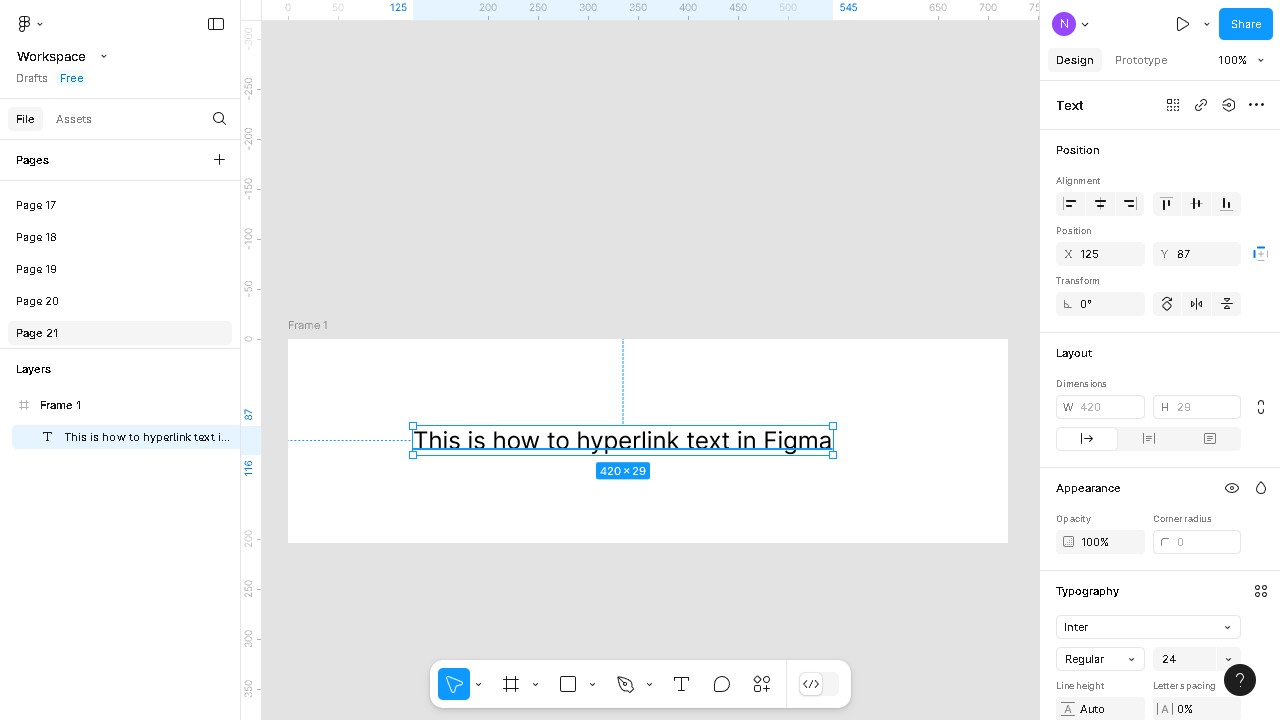This screenshot has height=720, width=1280.
Task: Set text alignment to center
Action: pyautogui.click(x=1100, y=204)
